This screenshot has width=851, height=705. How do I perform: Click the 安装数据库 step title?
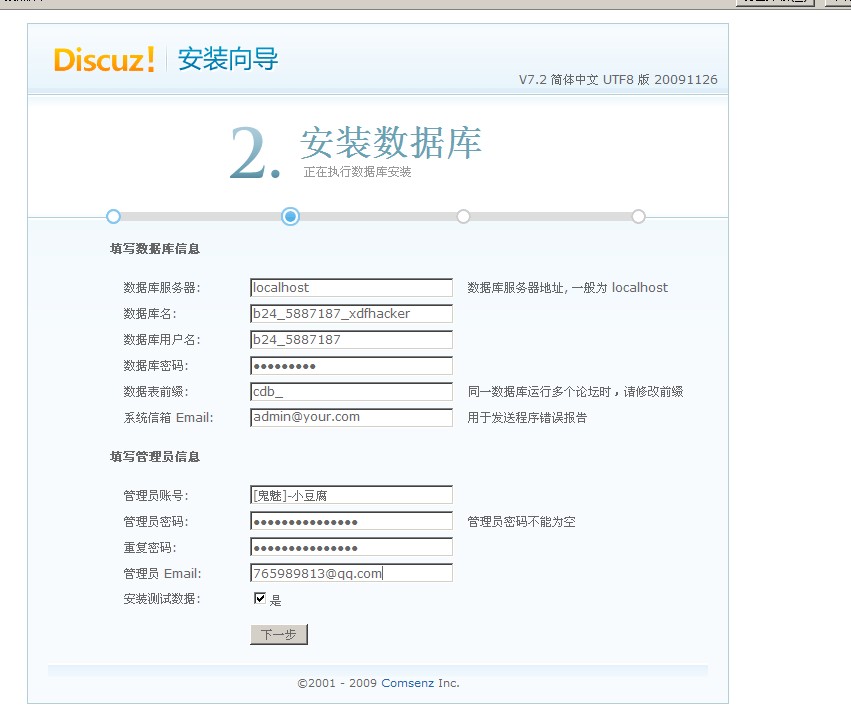391,143
